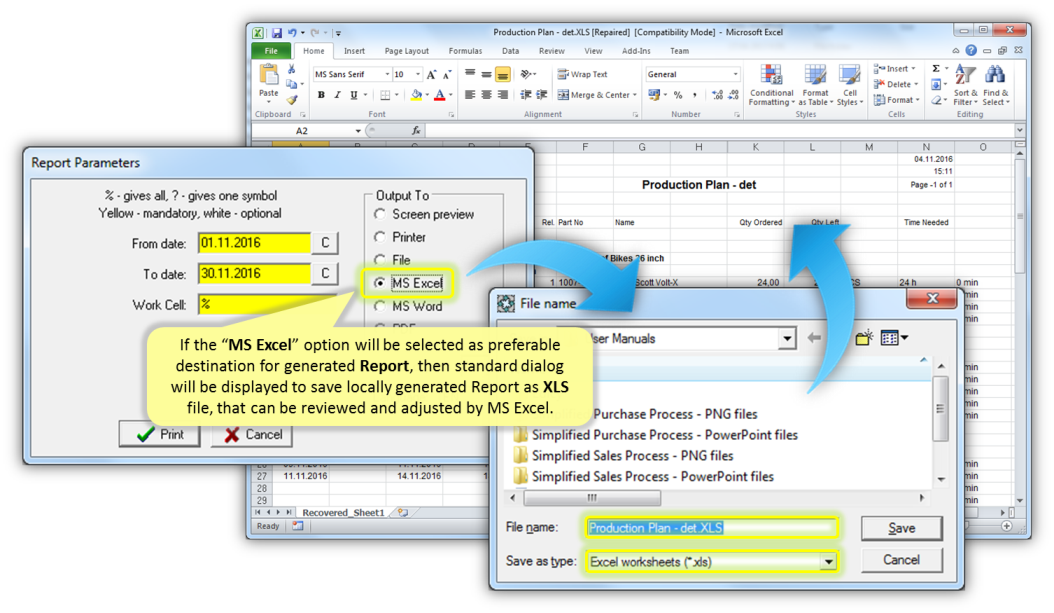Open the Sort & Filter dropdown

pyautogui.click(x=965, y=85)
